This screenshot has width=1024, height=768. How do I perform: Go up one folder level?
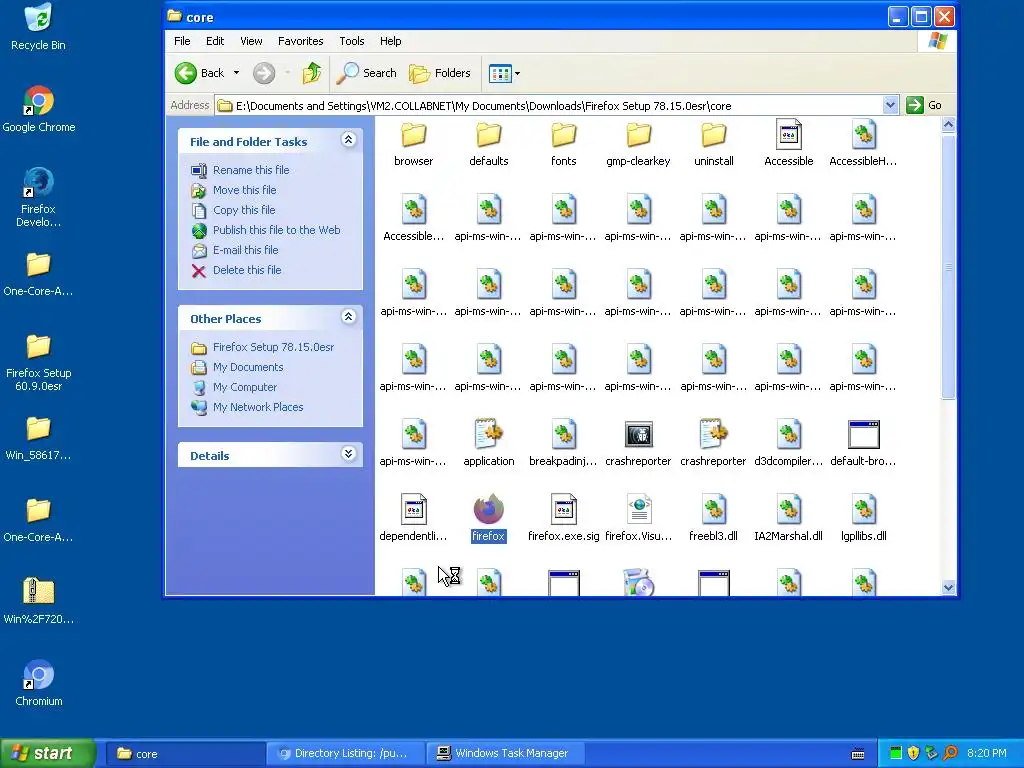(x=312, y=73)
